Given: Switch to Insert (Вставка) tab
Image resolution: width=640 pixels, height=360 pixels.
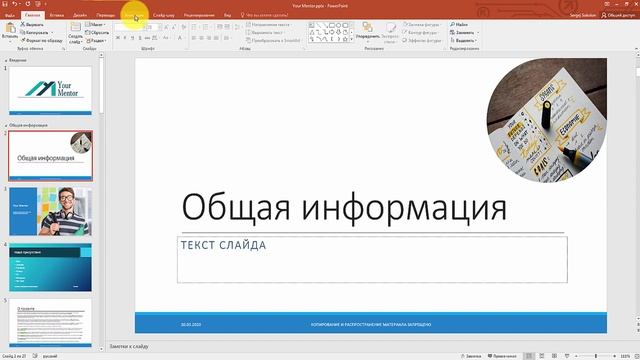Looking at the screenshot, I should click(57, 15).
